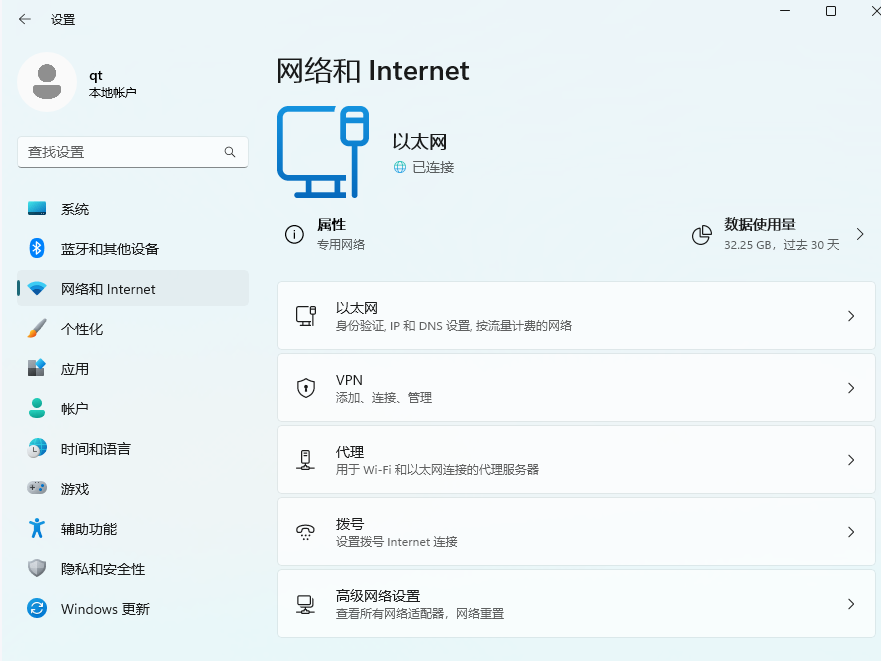Screen dimensions: 881x661
Task: Open 蓝牙和其他设备 category
Action: pos(133,248)
